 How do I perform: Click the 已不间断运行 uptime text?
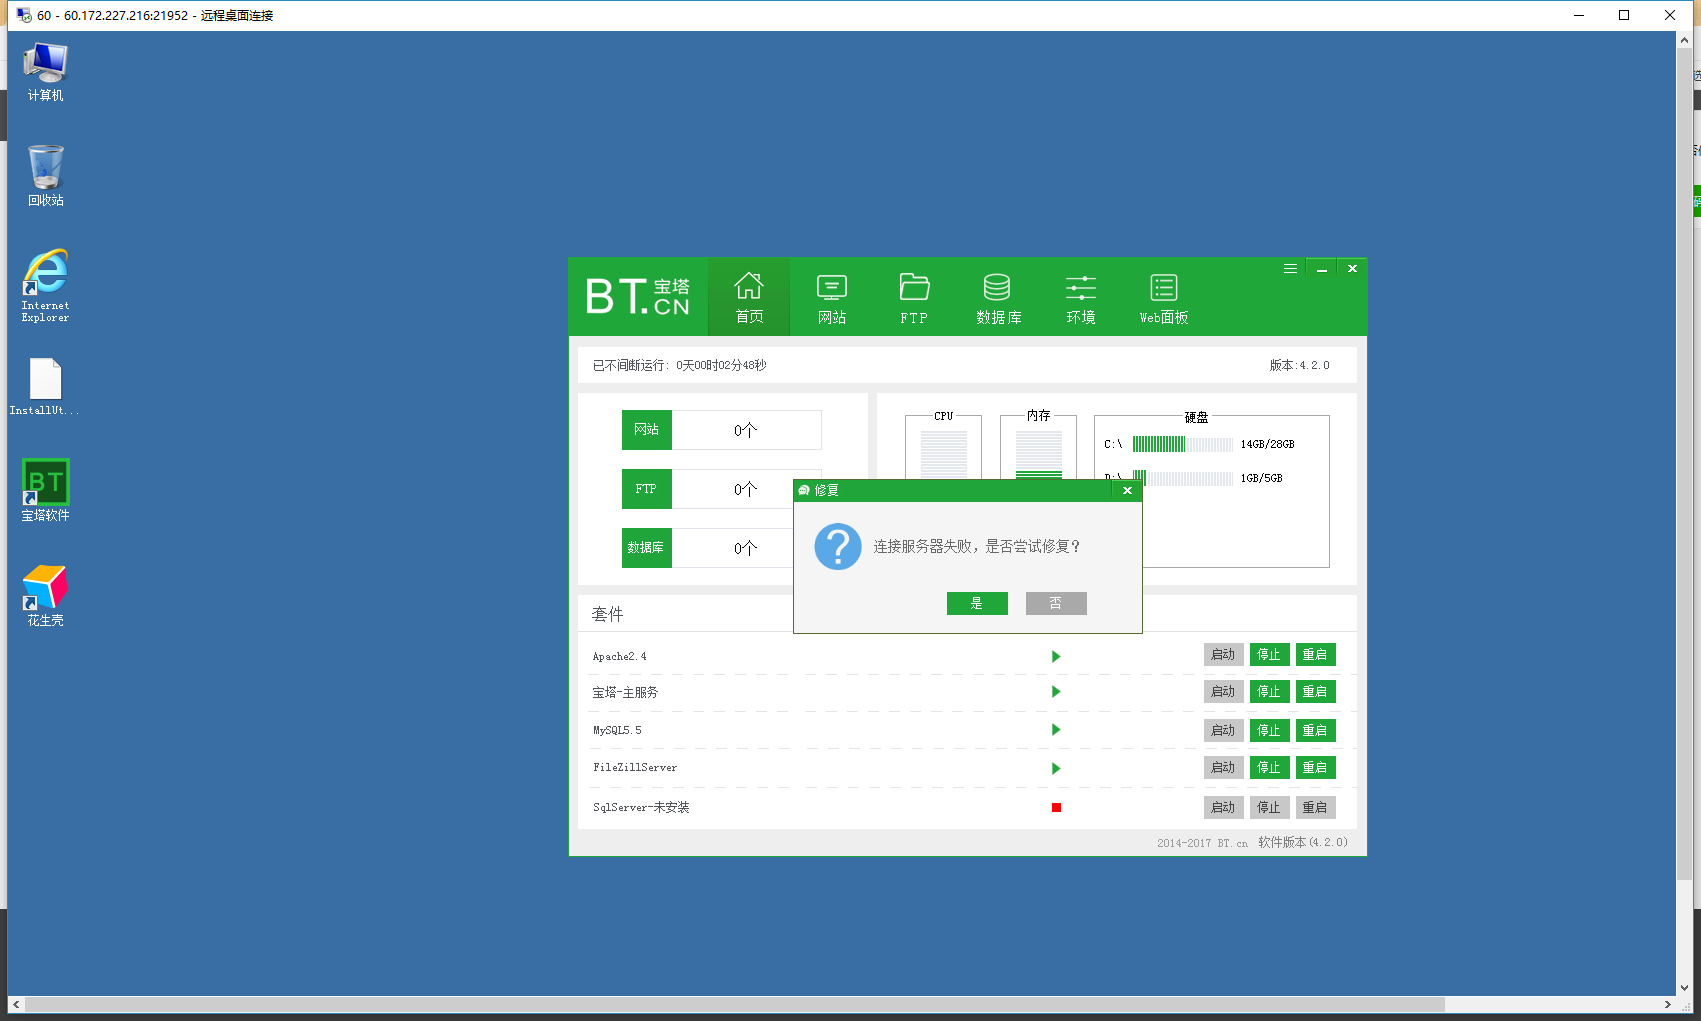(x=679, y=365)
